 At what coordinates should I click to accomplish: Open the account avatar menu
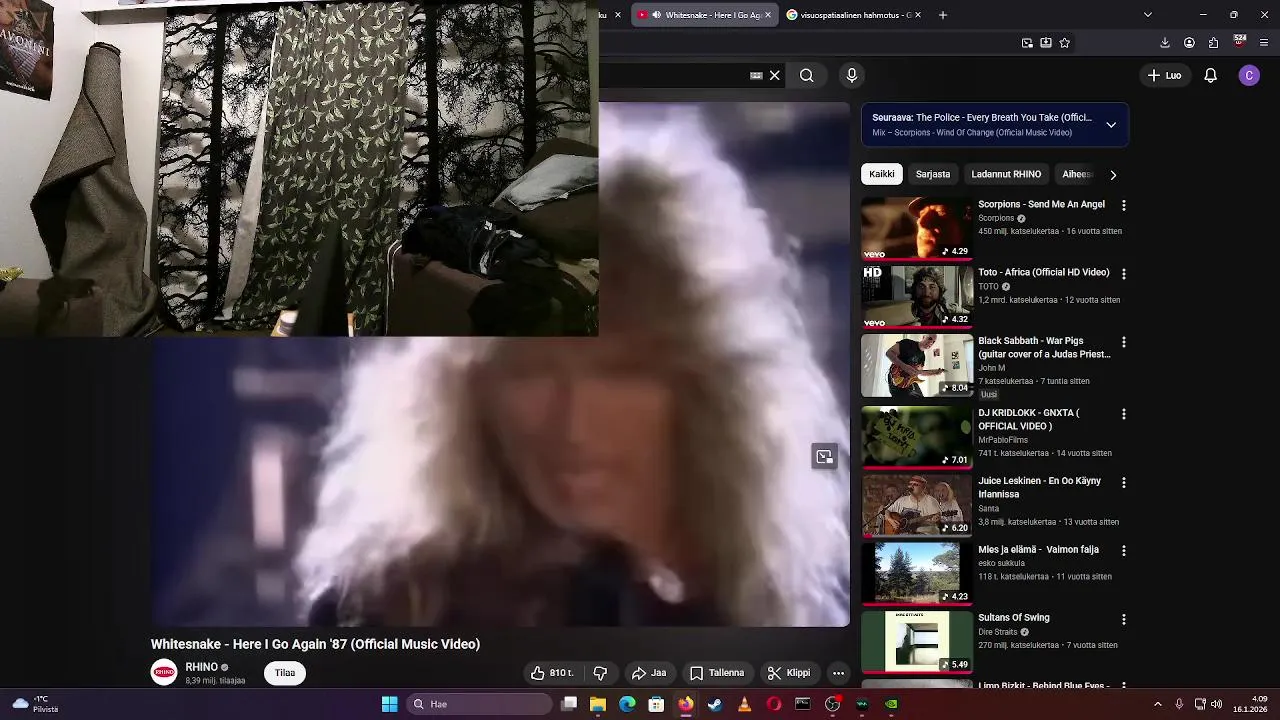(x=1249, y=75)
